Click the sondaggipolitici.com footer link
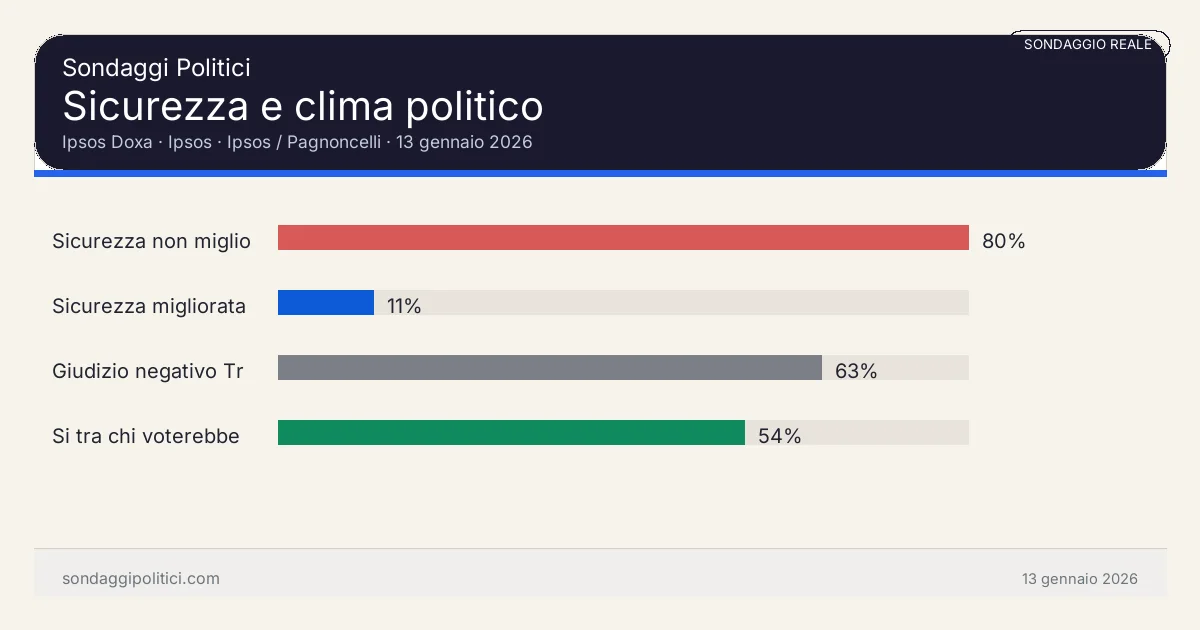The image size is (1200, 630). pyautogui.click(x=141, y=579)
